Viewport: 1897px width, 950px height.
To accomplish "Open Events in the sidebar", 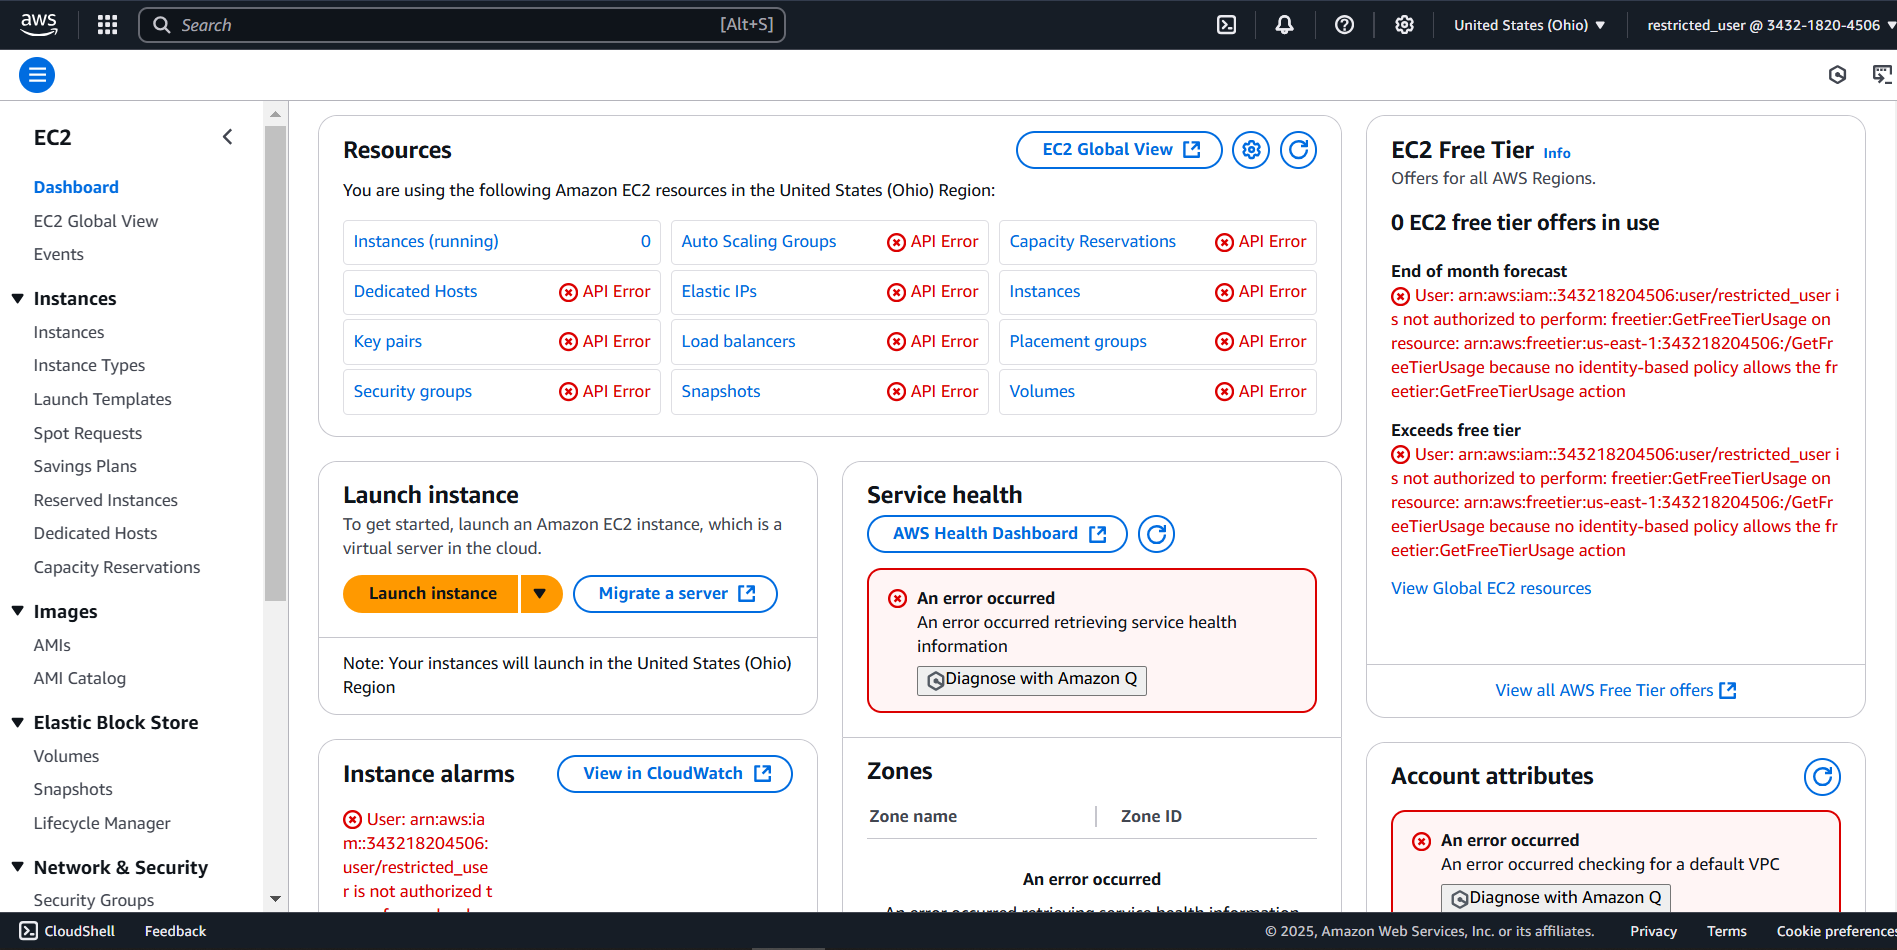I will pos(59,254).
